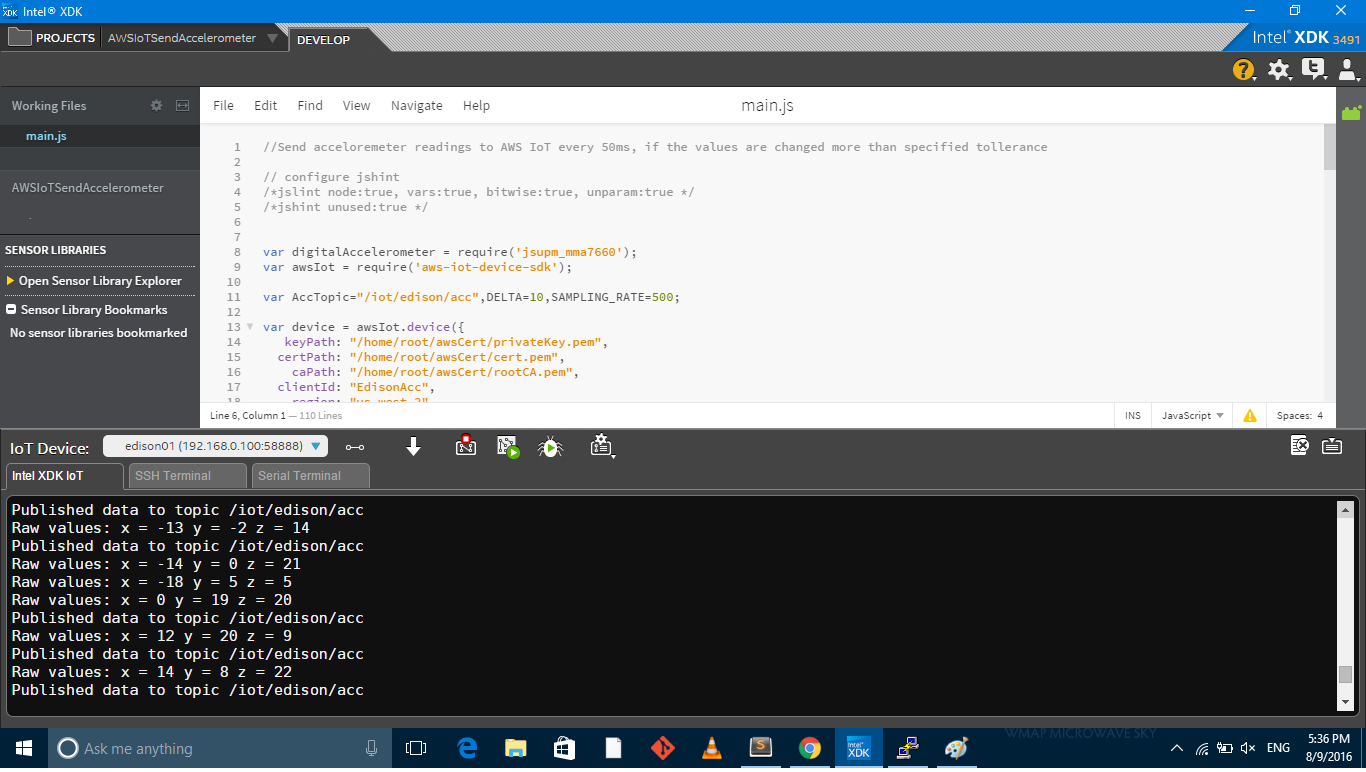Open the Twitter speech bubble menu

[1314, 69]
